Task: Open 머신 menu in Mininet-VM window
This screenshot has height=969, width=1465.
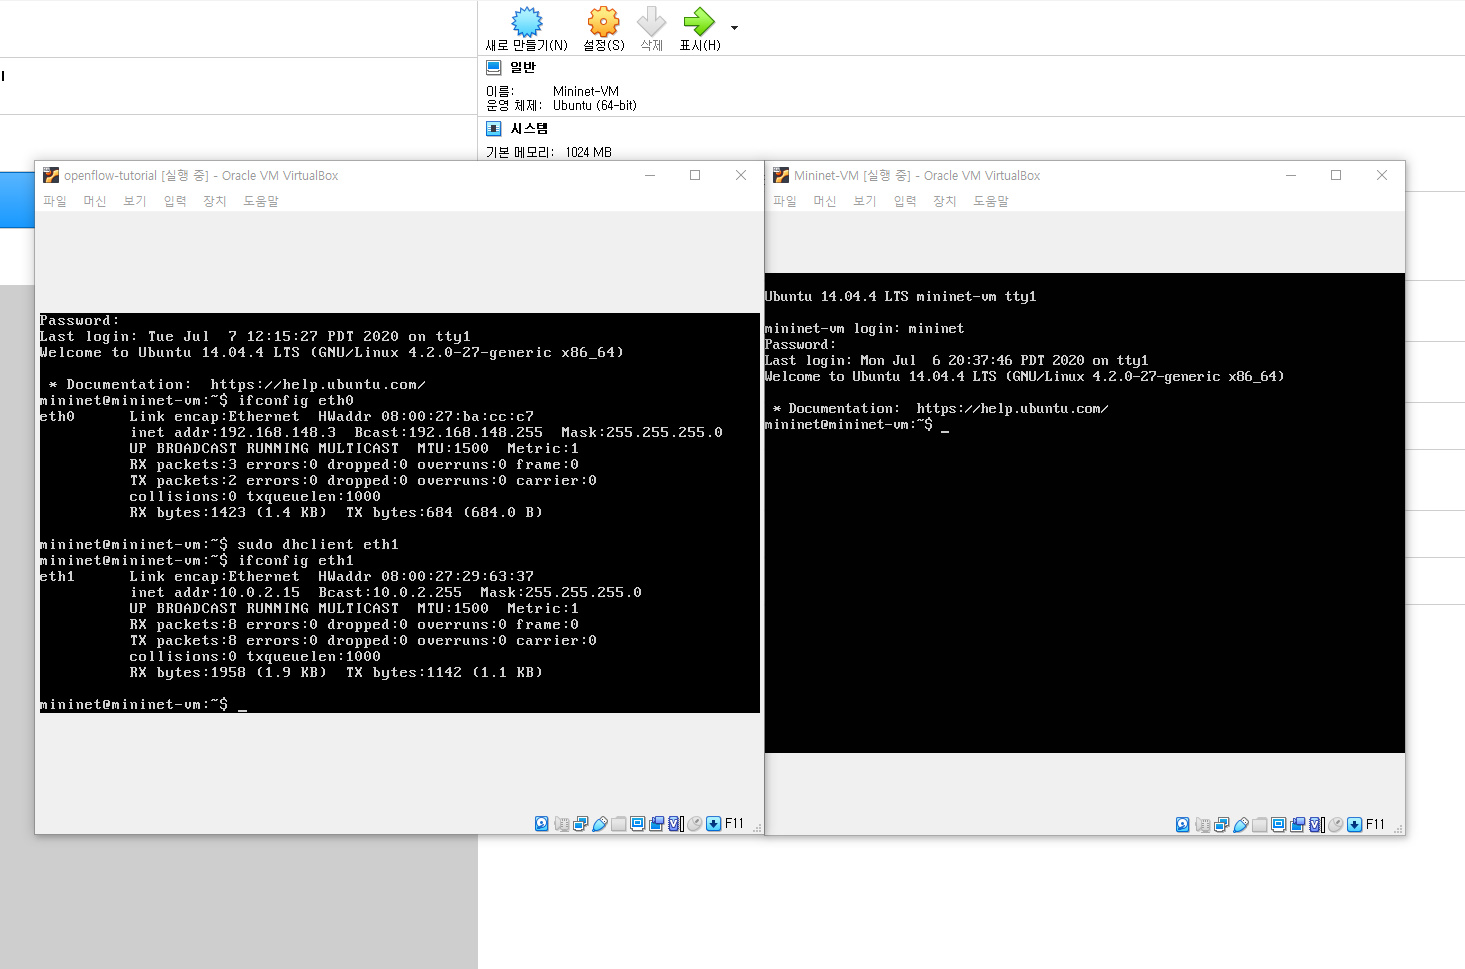Action: [824, 201]
